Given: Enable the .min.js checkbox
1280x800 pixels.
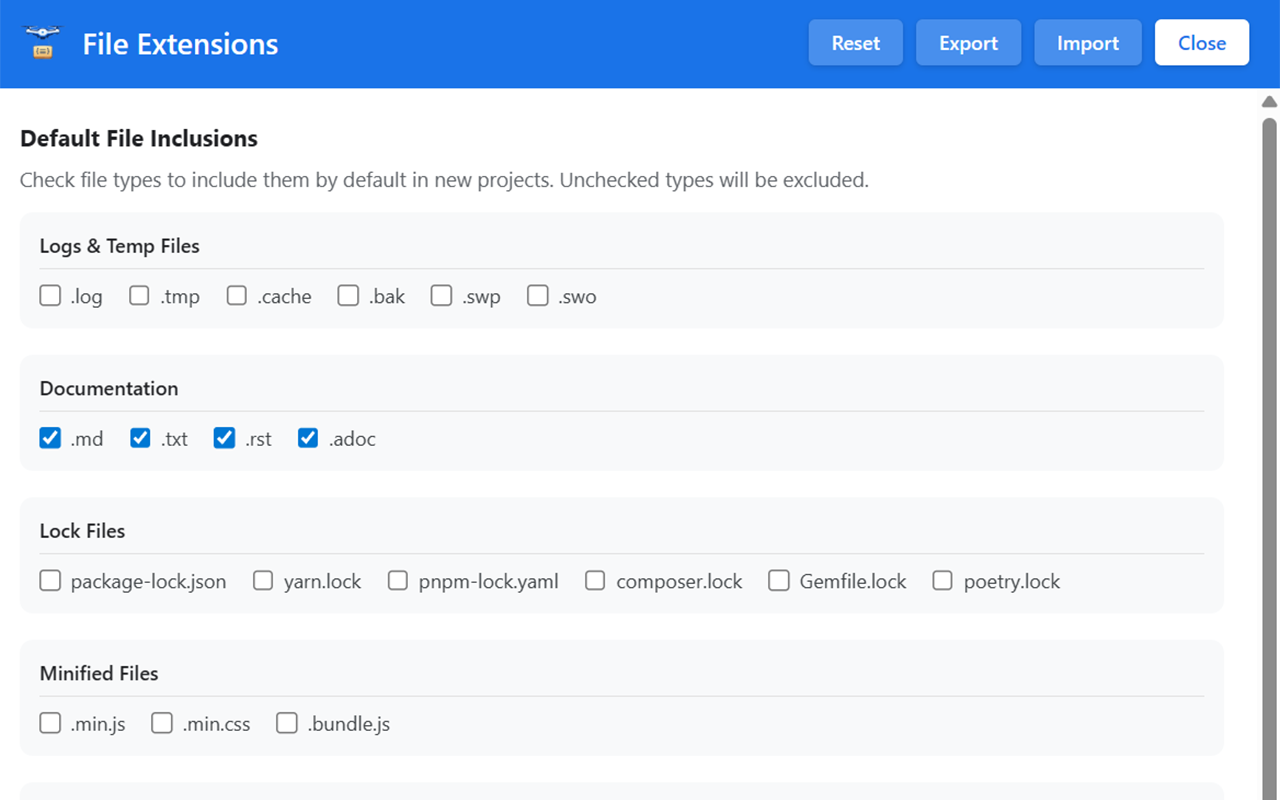Looking at the screenshot, I should click(50, 722).
